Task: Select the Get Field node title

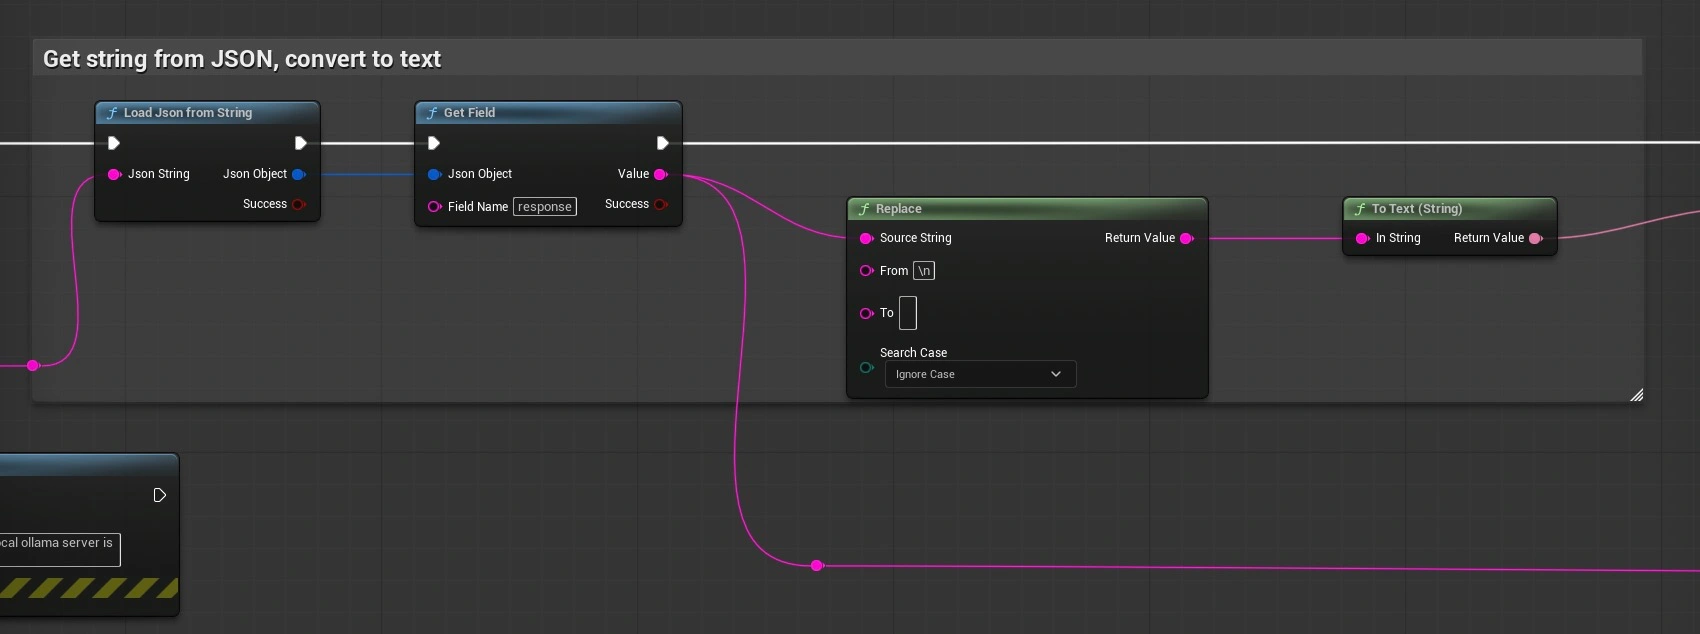Action: [x=469, y=113]
